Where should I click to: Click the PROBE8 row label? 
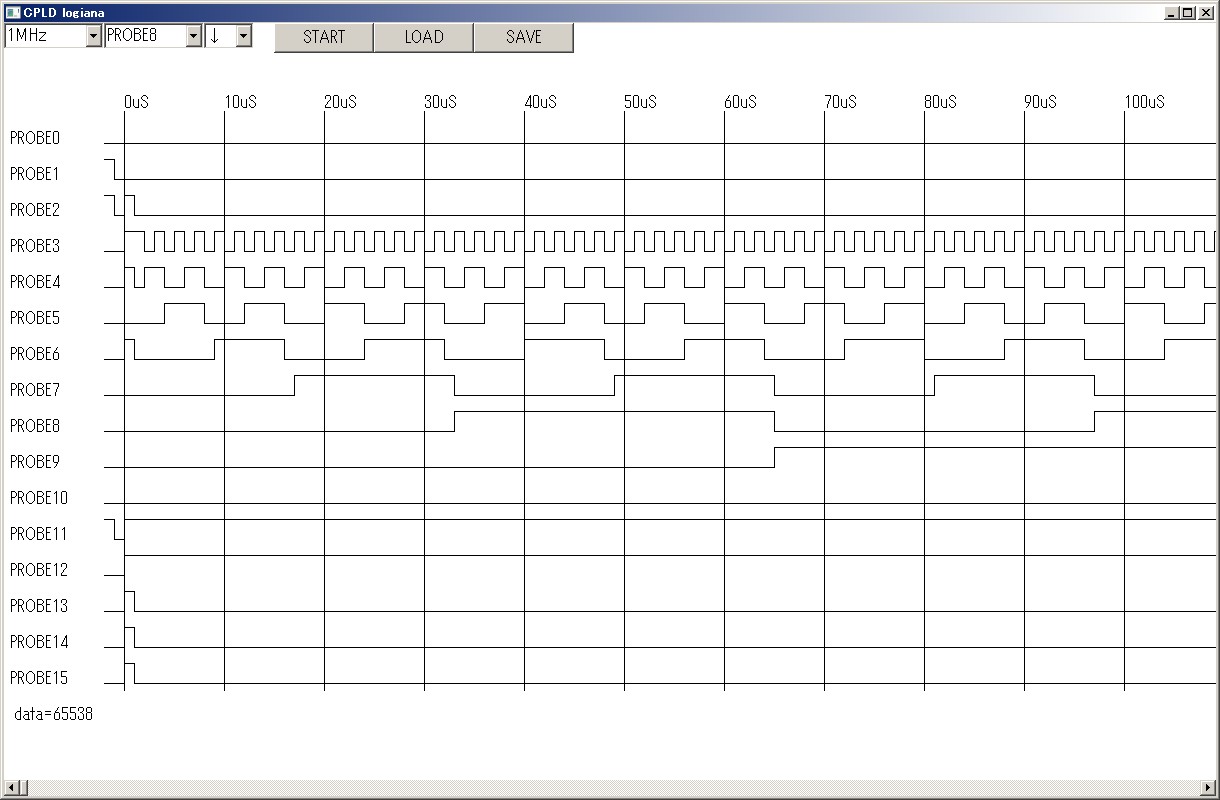(x=35, y=426)
